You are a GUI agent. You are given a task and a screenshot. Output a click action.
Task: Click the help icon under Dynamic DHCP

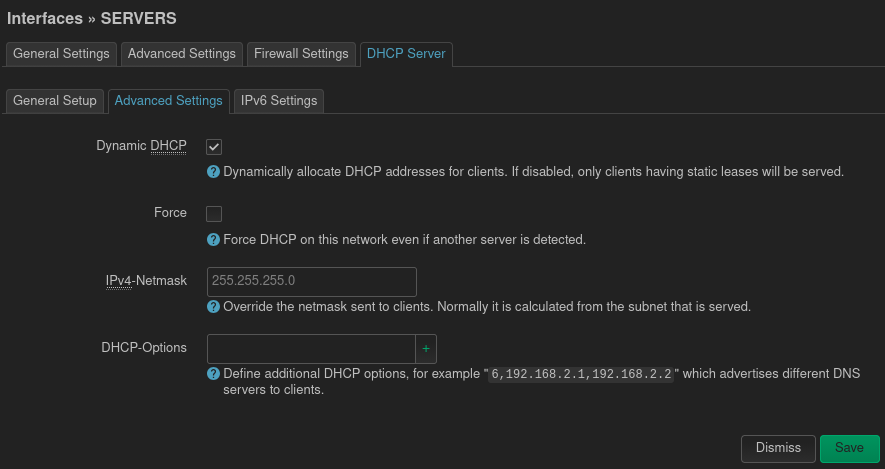213,172
